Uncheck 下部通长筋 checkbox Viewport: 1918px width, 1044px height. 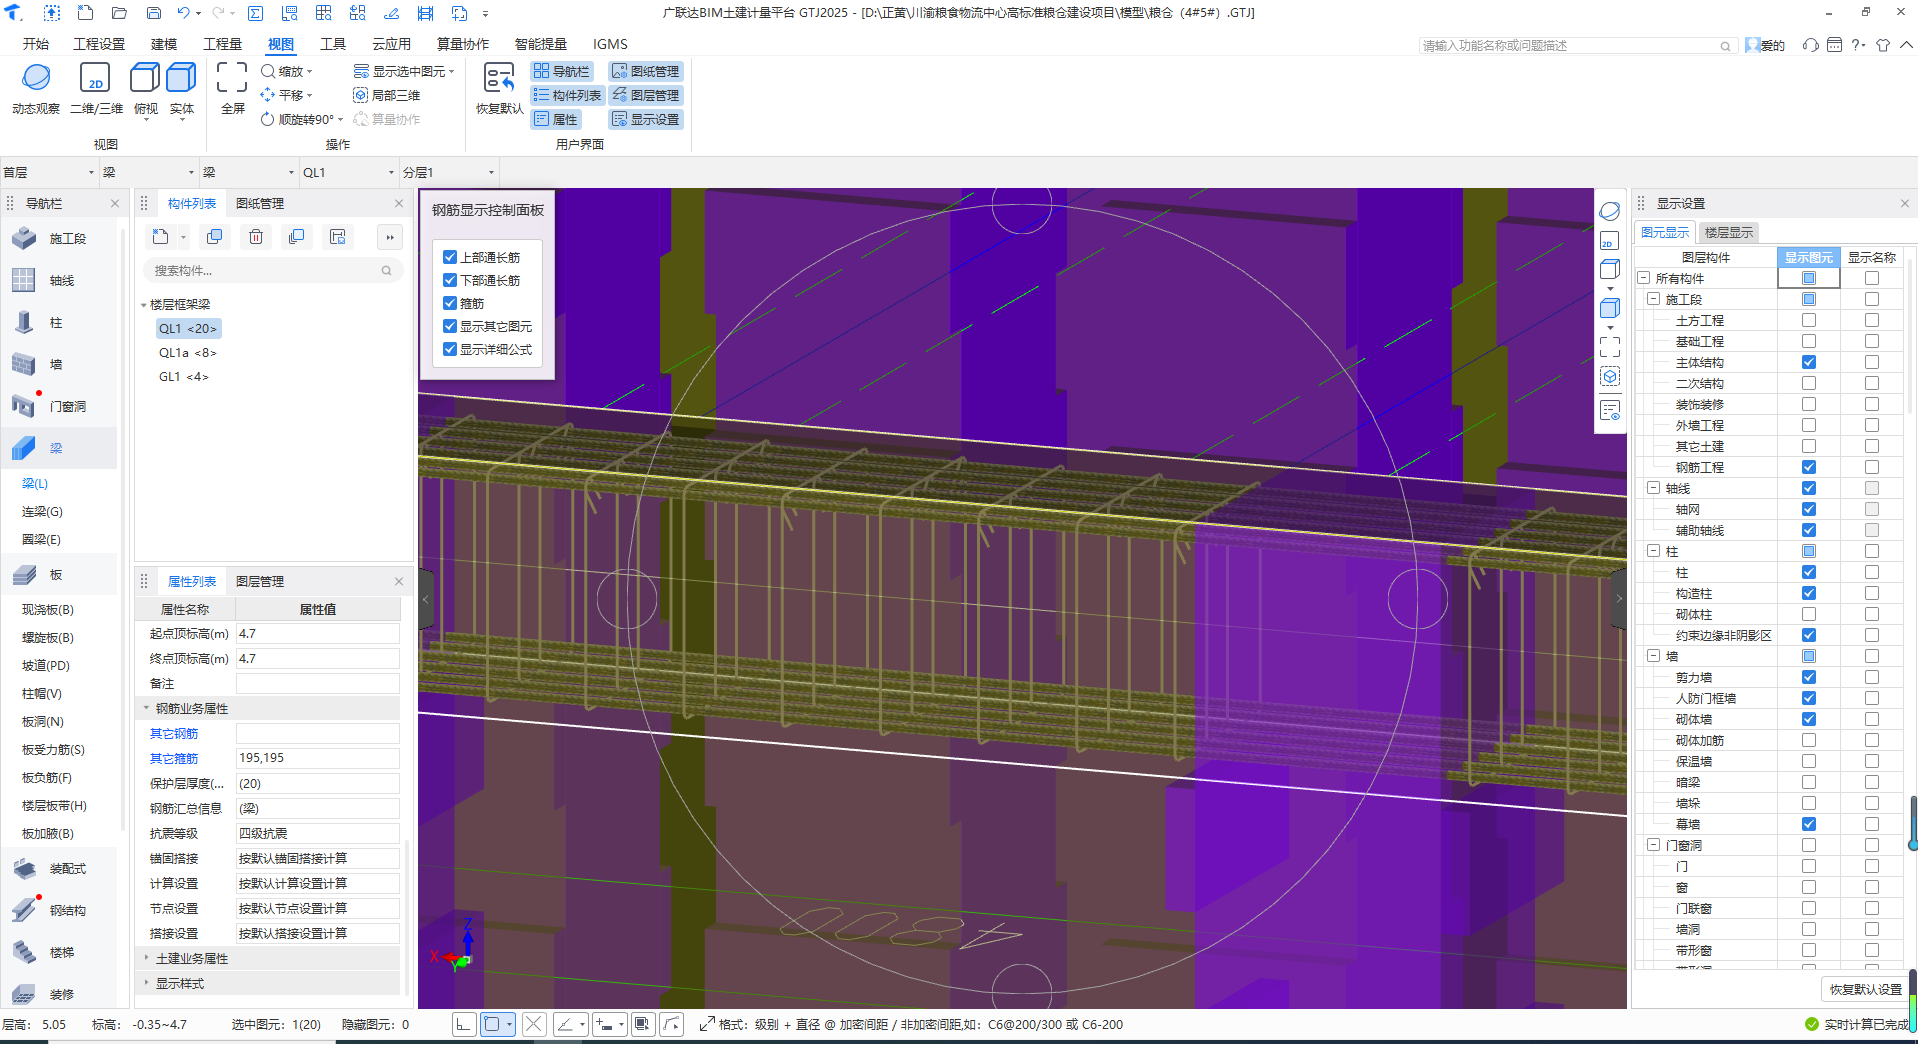(x=450, y=280)
